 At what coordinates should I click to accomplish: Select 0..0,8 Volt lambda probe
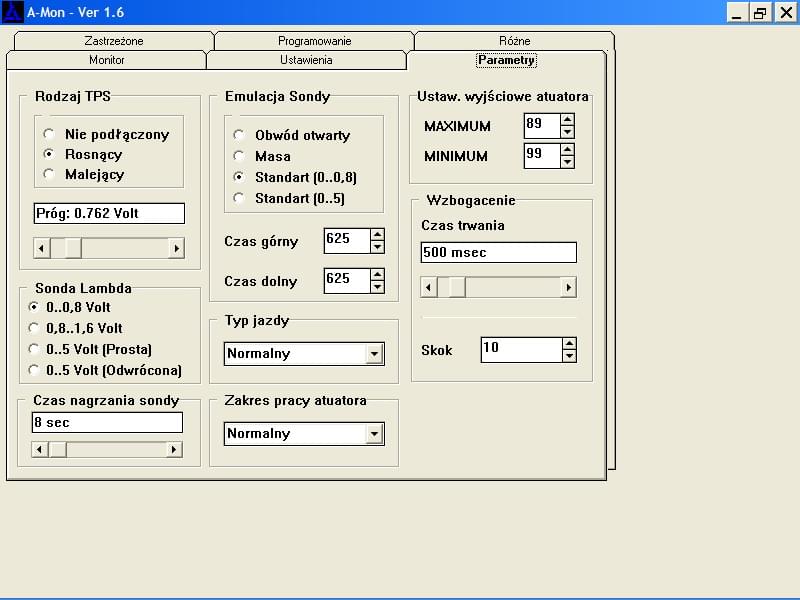click(69, 307)
